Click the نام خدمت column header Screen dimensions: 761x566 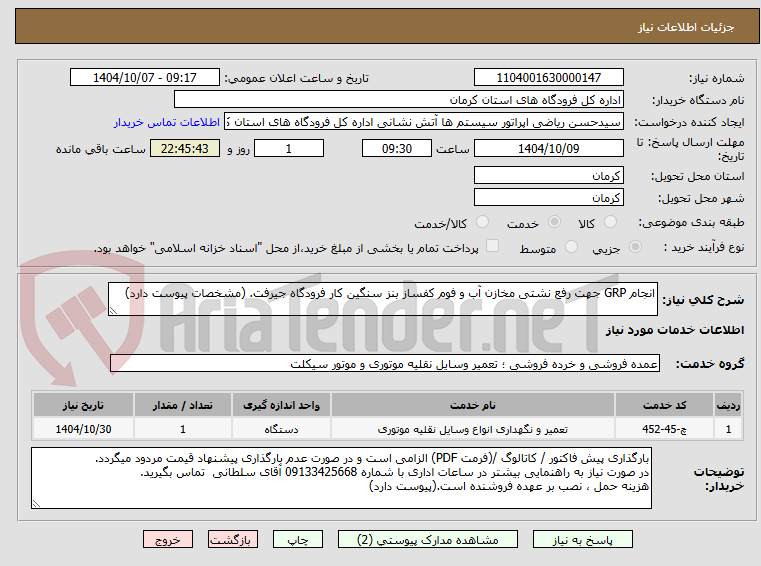click(473, 405)
